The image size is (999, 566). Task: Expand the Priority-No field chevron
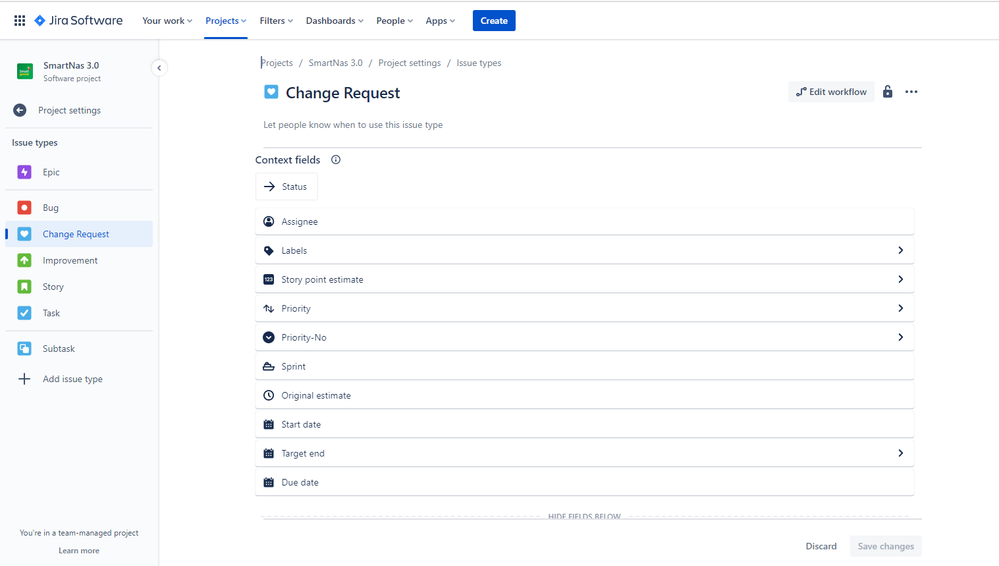pyautogui.click(x=900, y=337)
